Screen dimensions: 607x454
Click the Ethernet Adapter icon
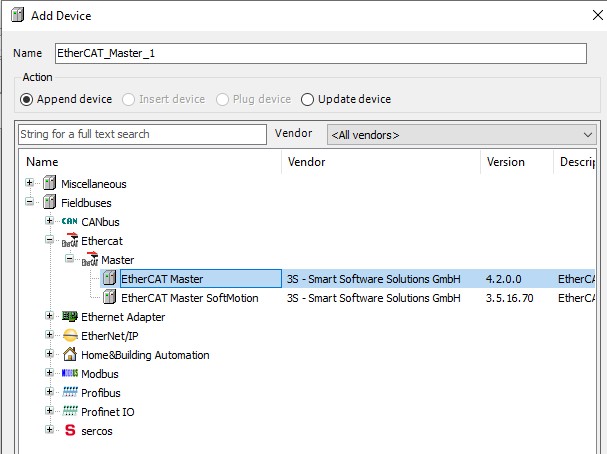point(69,317)
